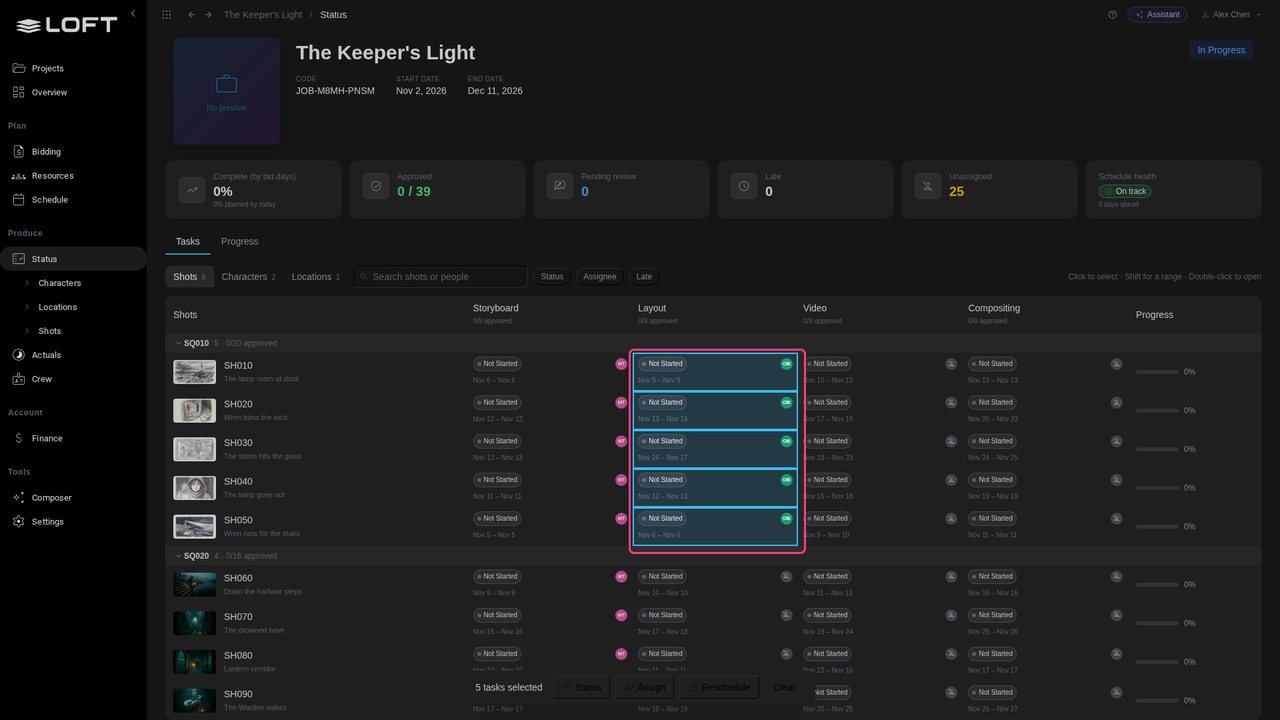Open the app grid launcher icon

[166, 15]
